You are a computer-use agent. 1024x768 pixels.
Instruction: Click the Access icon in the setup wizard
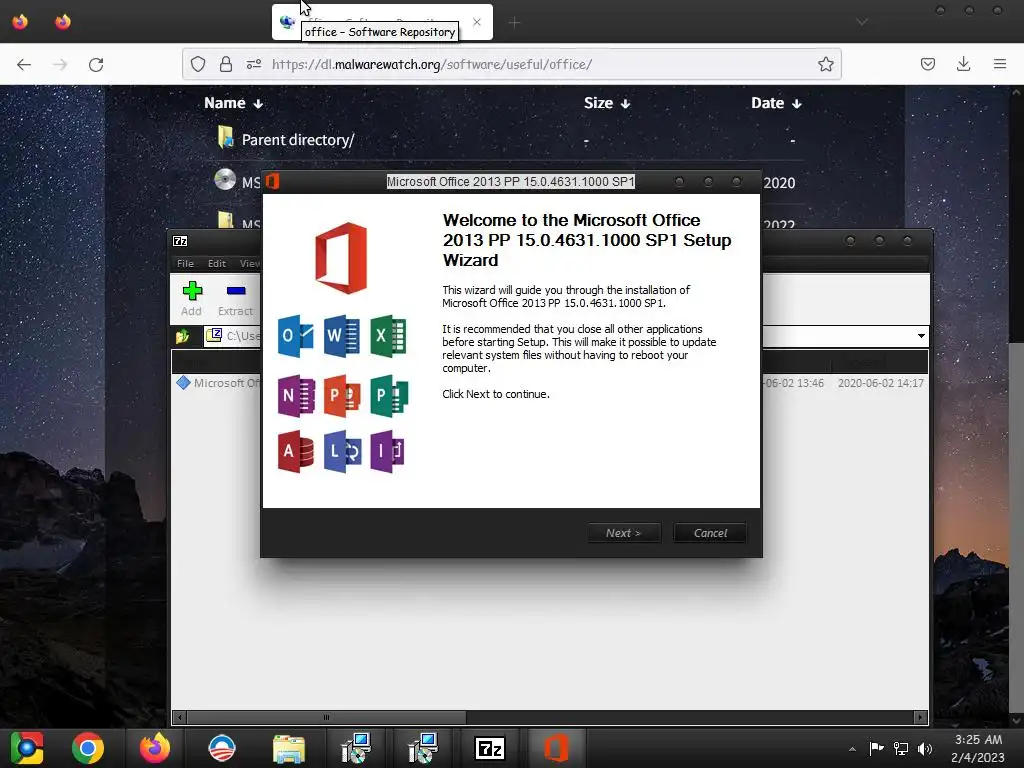click(296, 451)
